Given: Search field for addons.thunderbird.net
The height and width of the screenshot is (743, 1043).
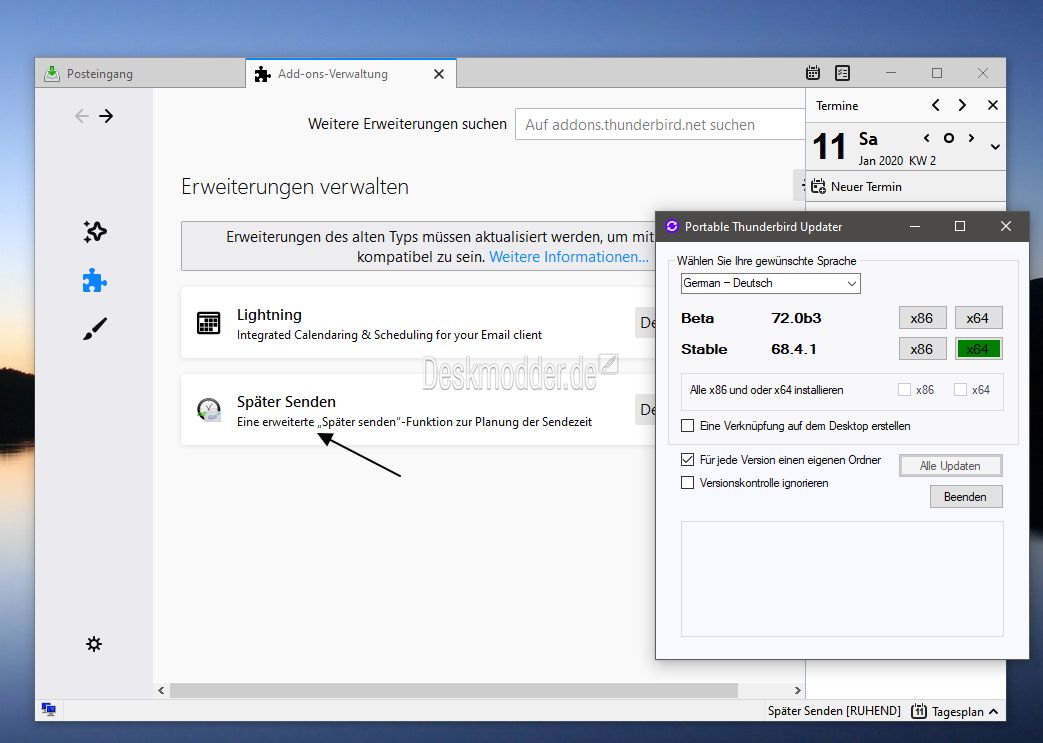Looking at the screenshot, I should click(x=660, y=124).
